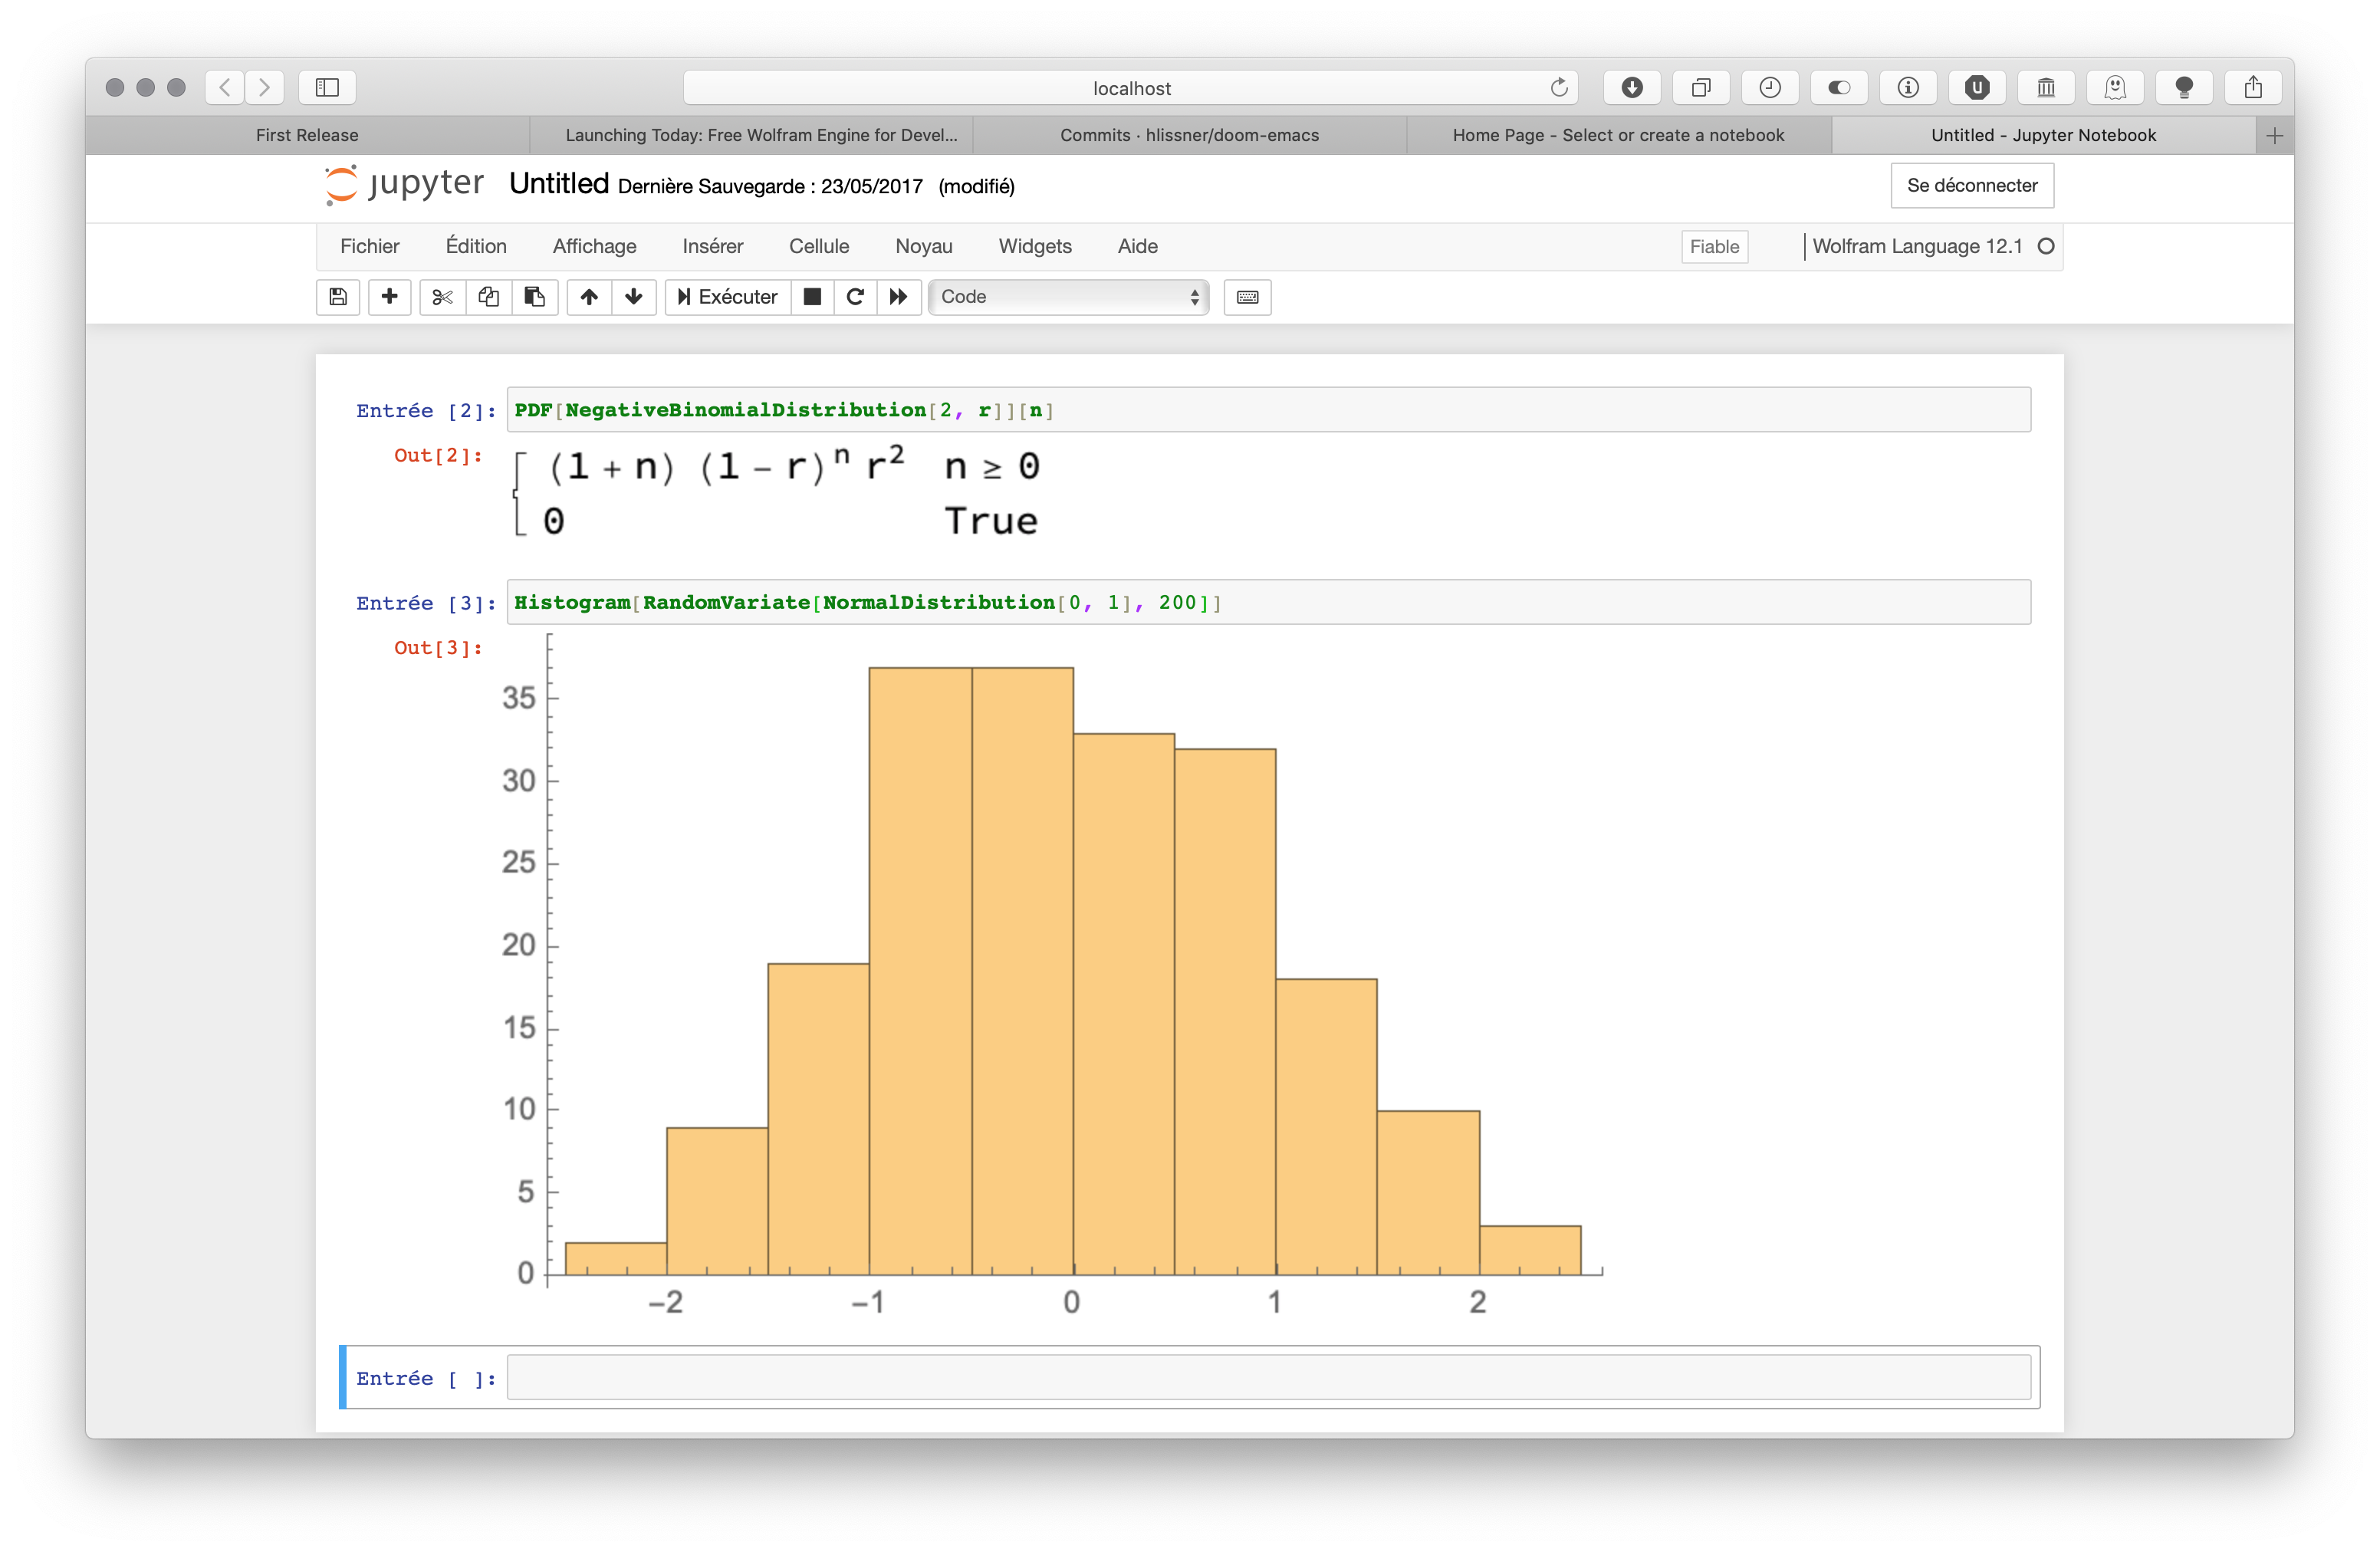Switch to the Home Page notebook tab
2380x1552 pixels.
click(x=1617, y=135)
